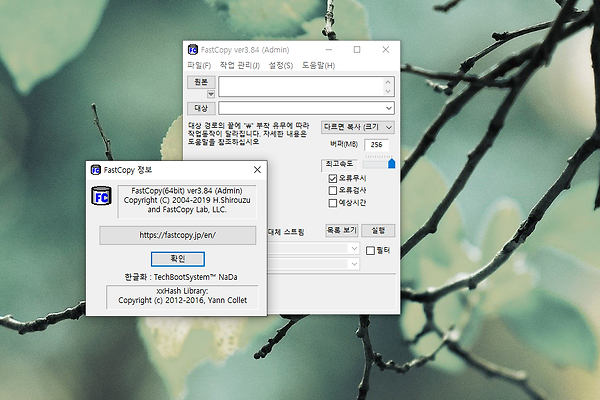600x400 pixels.
Task: Click the 확인 button in info dialog
Action: [178, 259]
